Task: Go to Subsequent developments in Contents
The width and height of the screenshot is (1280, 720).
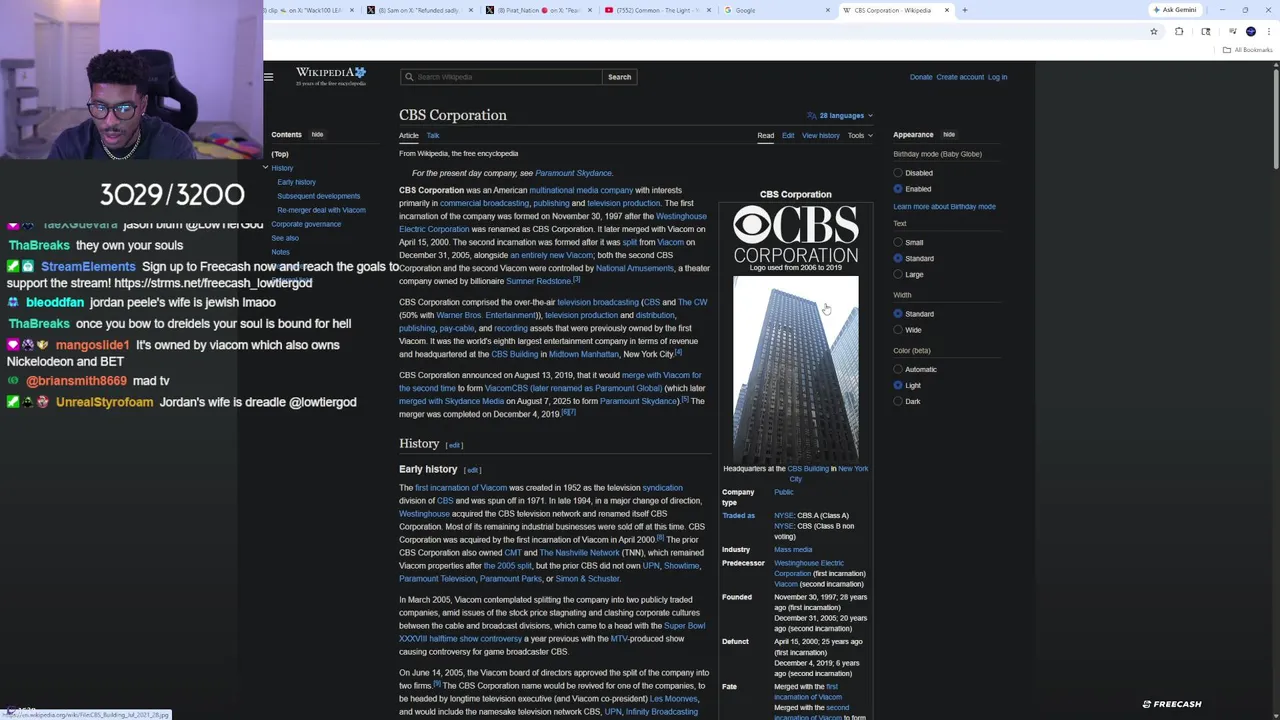Action: pyautogui.click(x=318, y=196)
